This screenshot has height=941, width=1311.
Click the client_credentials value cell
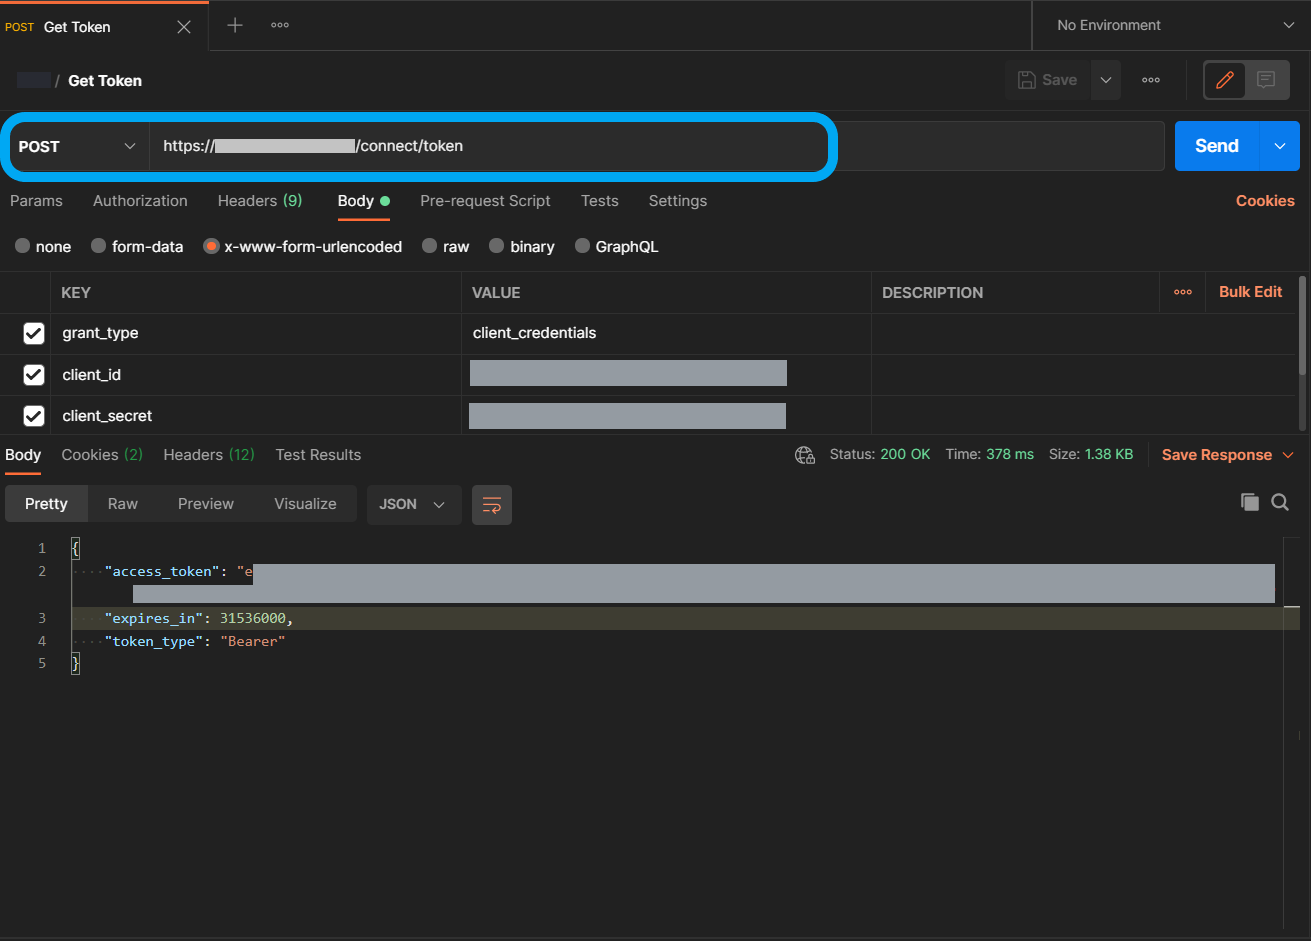(x=666, y=333)
